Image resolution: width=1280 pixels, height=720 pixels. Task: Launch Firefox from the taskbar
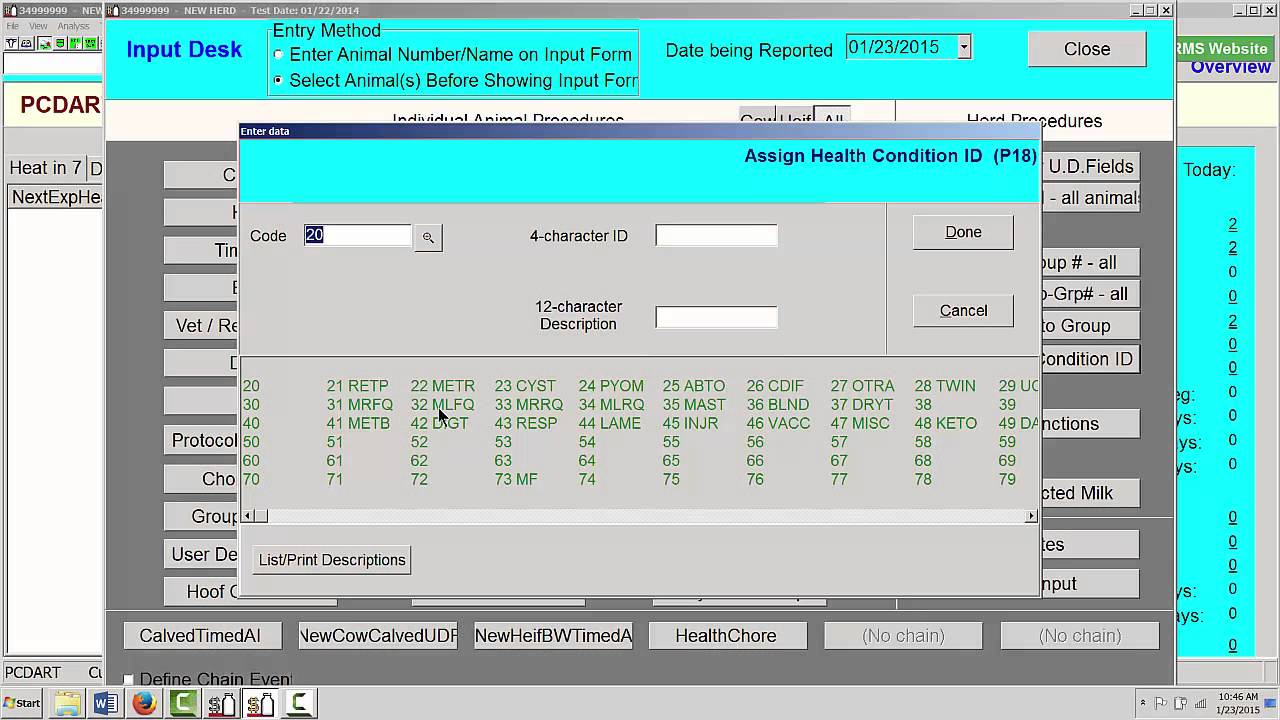tap(144, 704)
